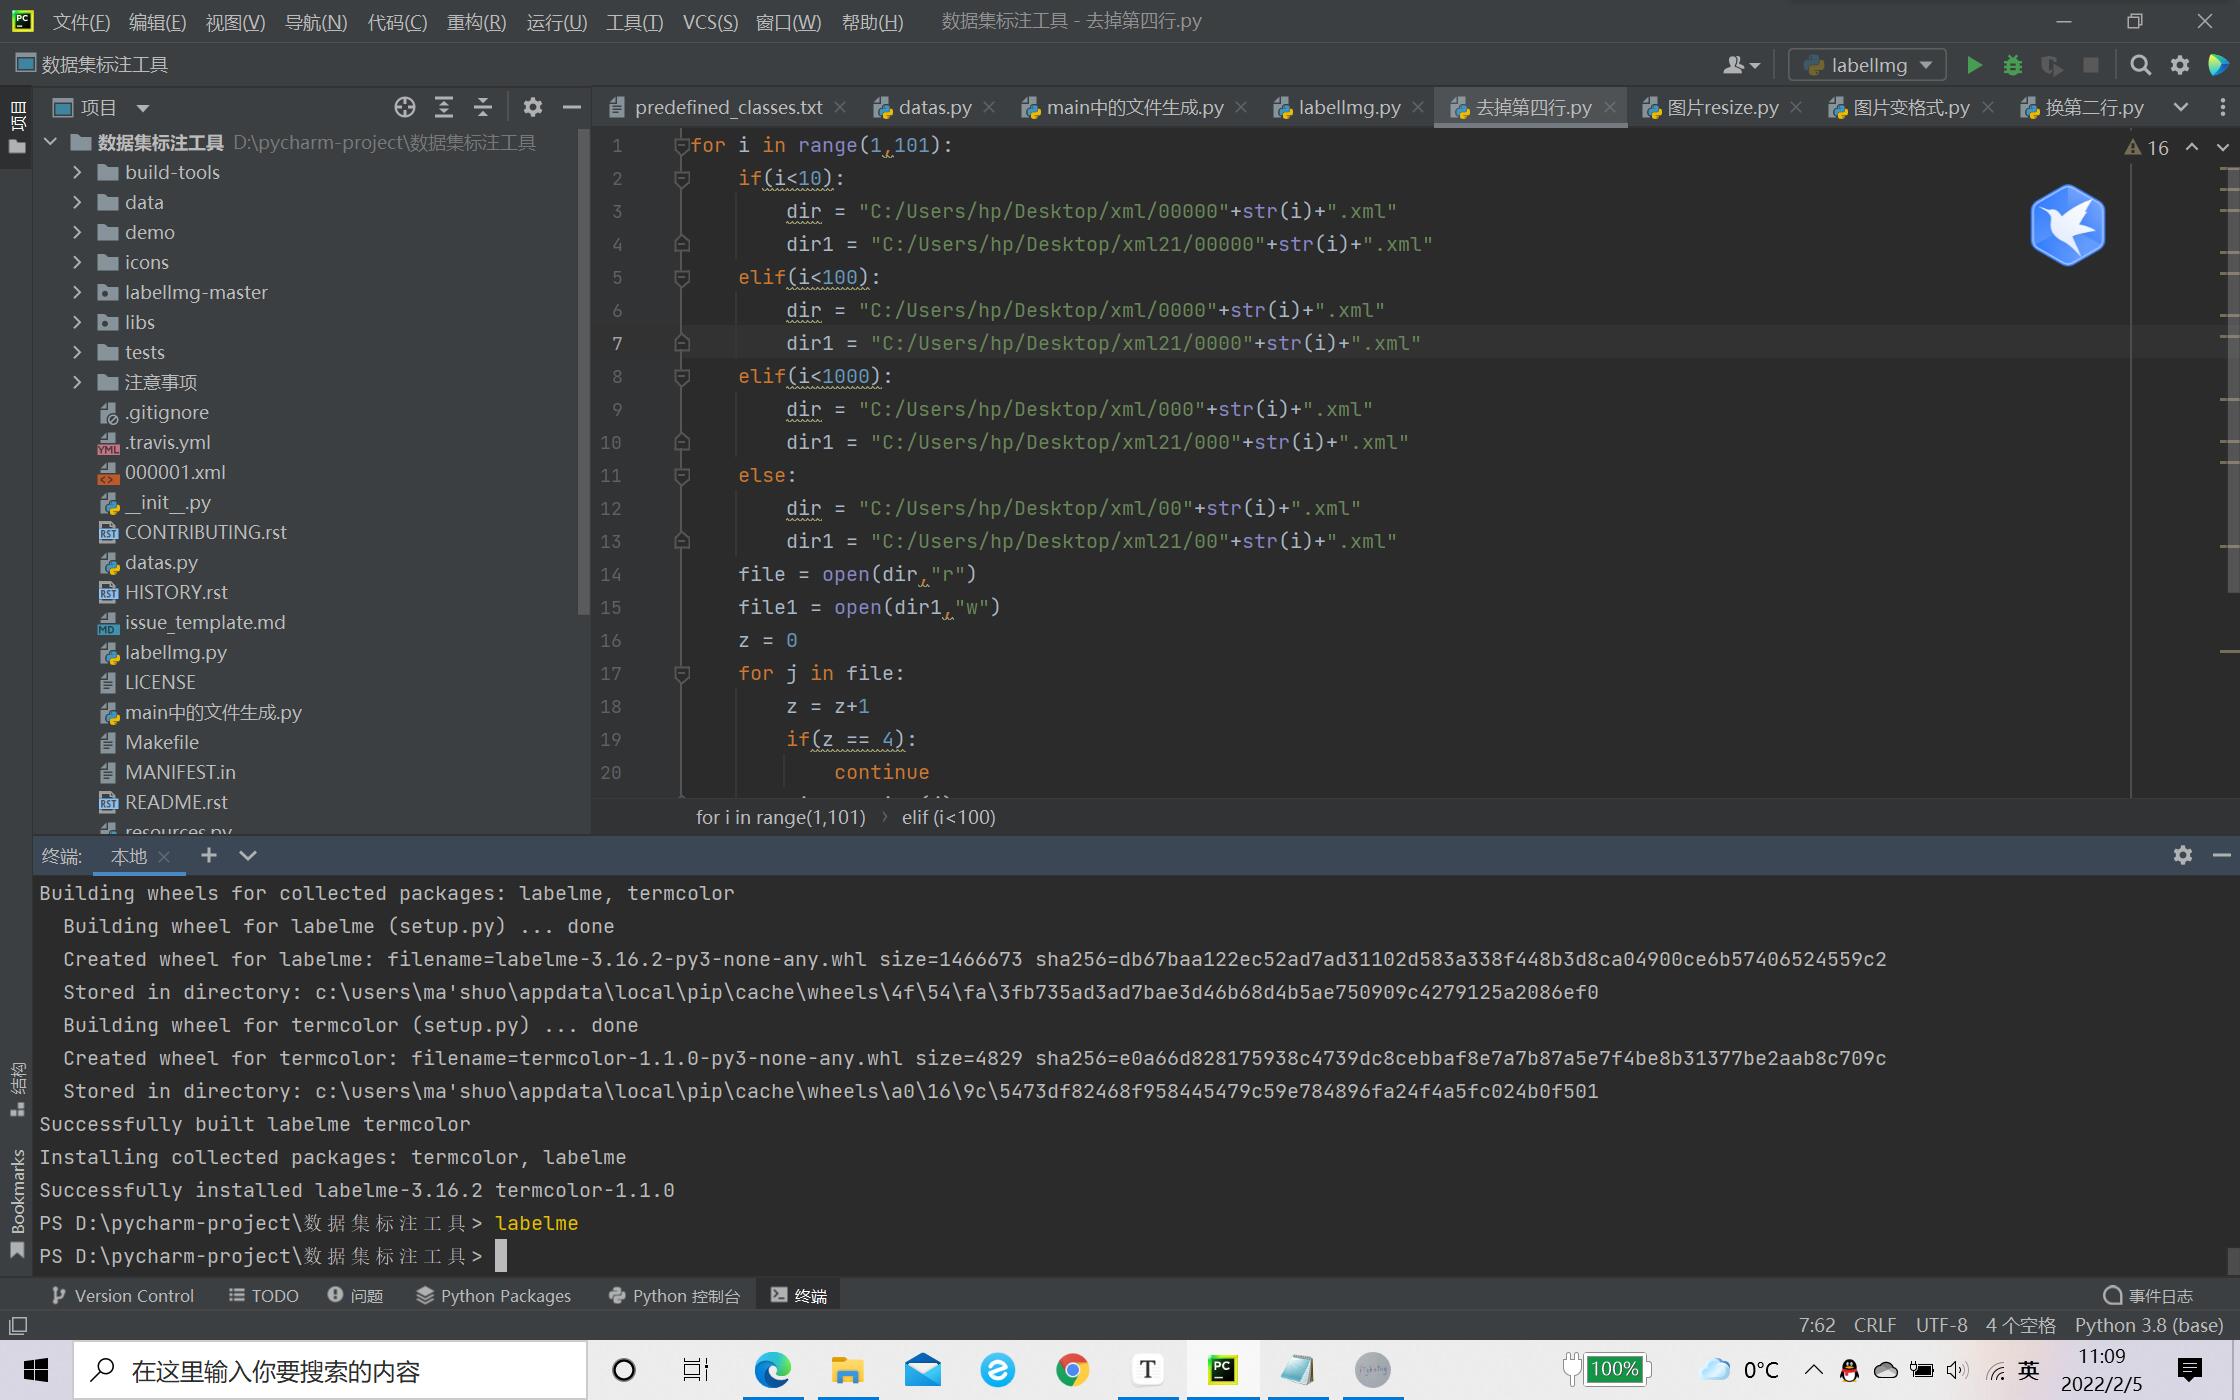Open the 运行(U) menu
The height and width of the screenshot is (1400, 2240).
click(x=556, y=22)
